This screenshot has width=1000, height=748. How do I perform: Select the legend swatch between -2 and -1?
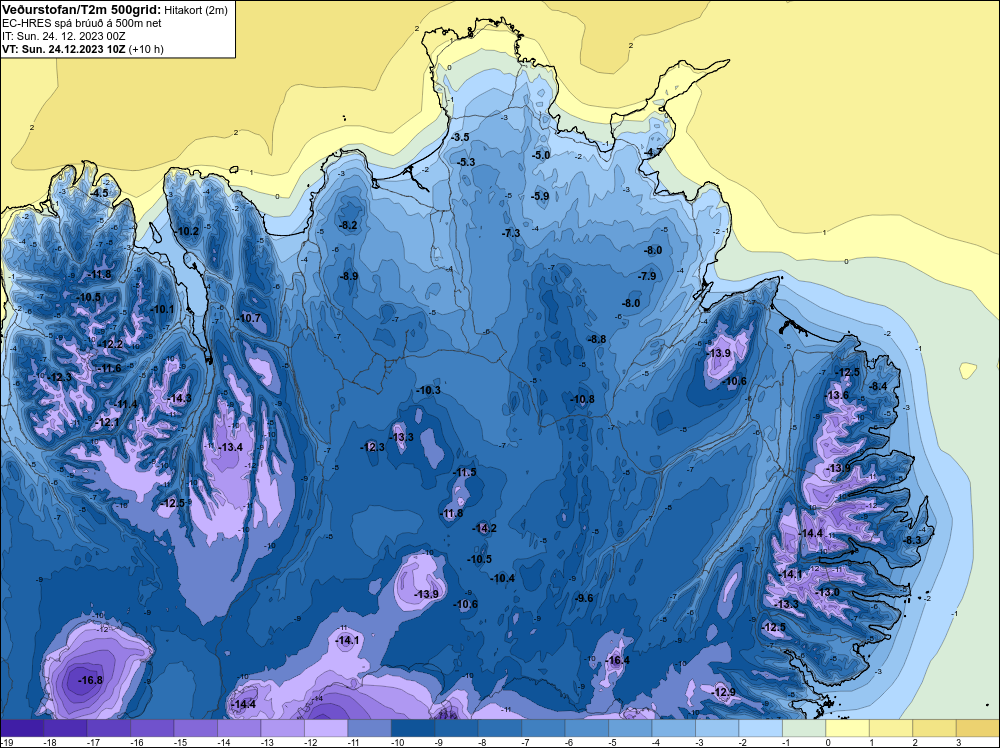pyautogui.click(x=761, y=729)
